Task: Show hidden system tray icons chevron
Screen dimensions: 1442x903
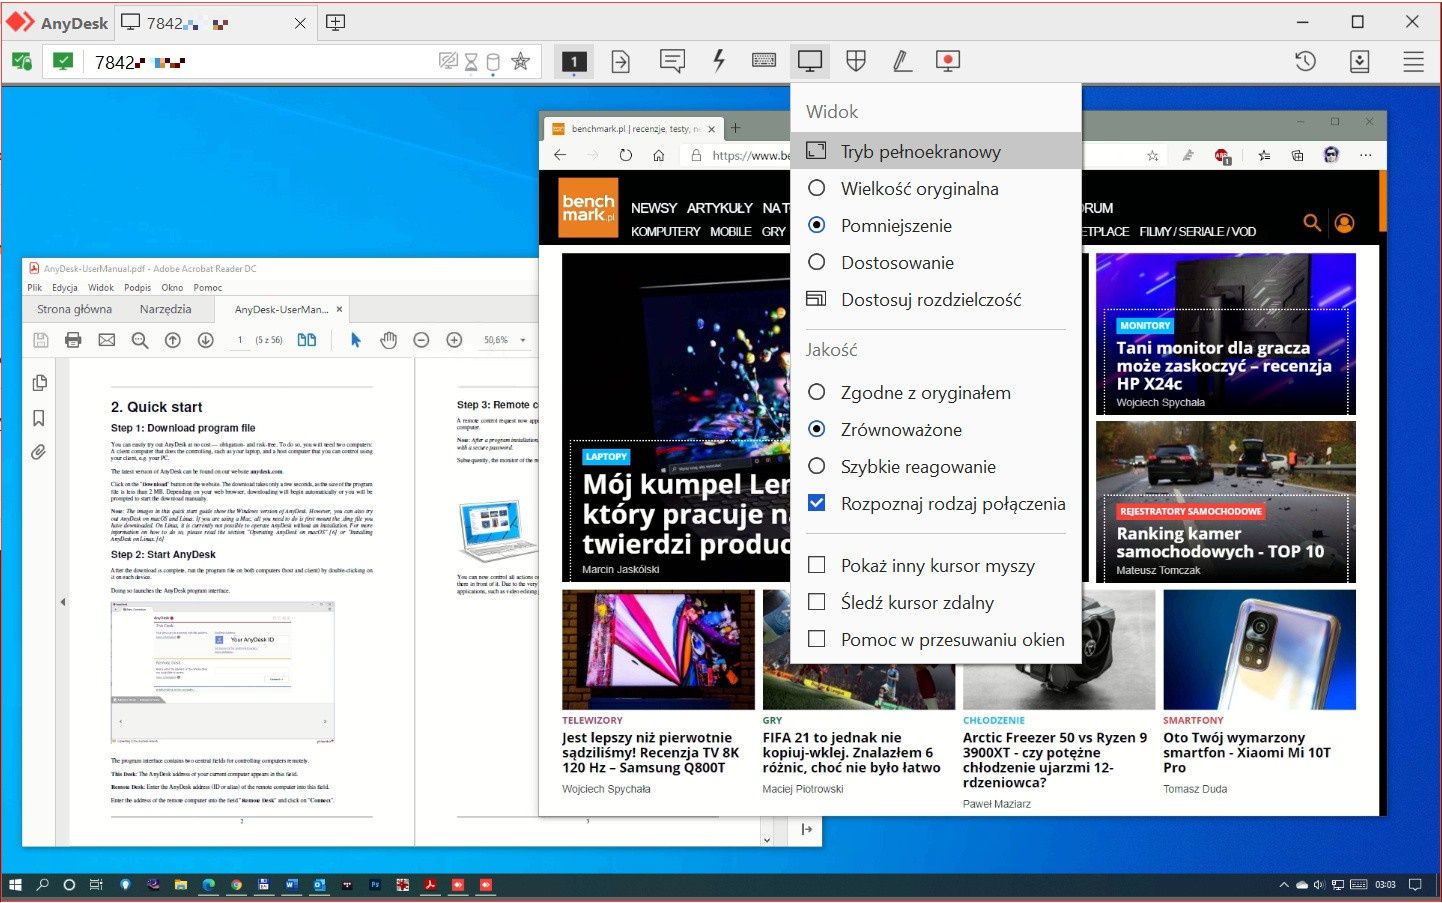Action: pos(1284,885)
